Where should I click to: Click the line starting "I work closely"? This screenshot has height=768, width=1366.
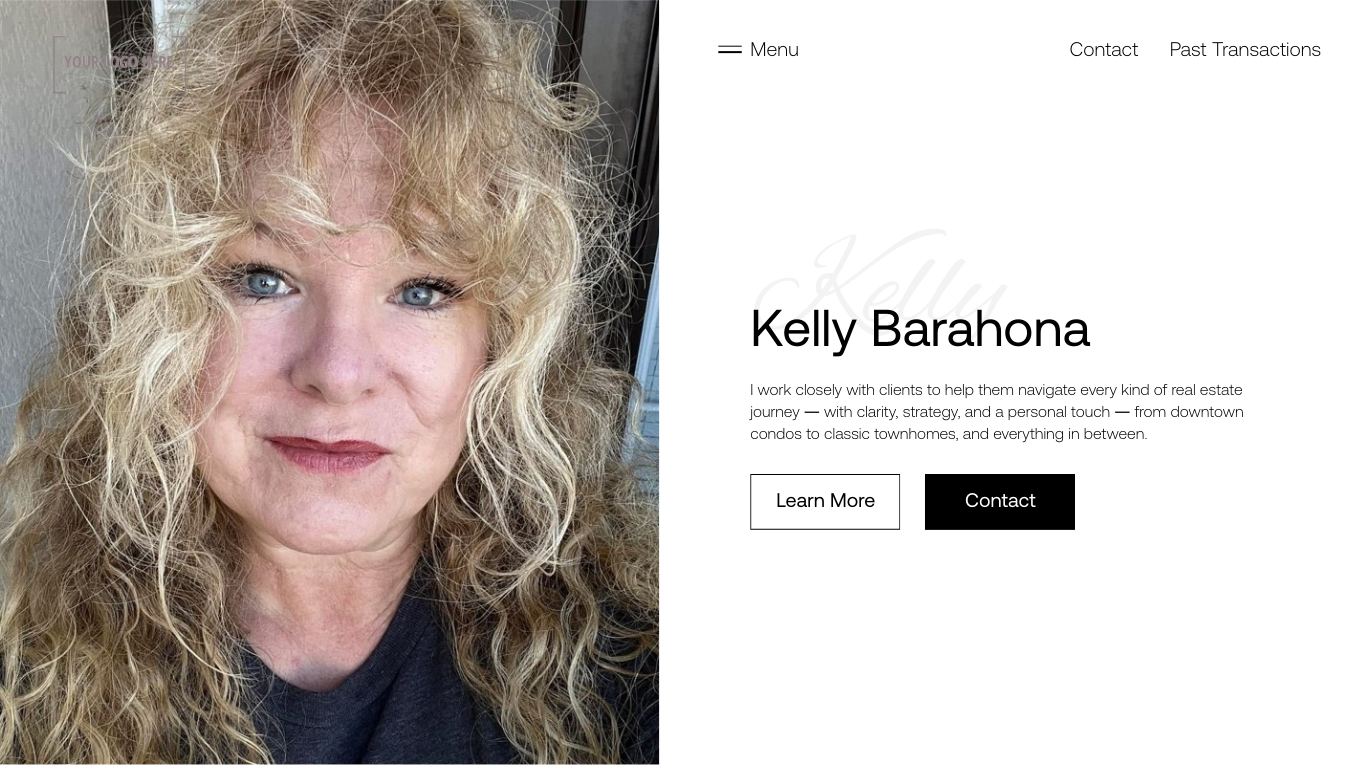point(996,390)
